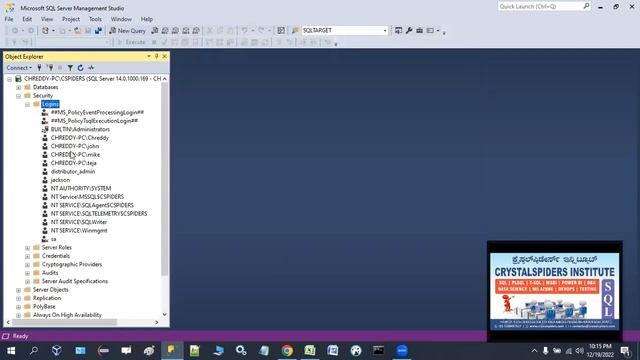Select the CHREDDY-PC\teja login
Viewport: 640px width, 360px height.
click(x=73, y=163)
